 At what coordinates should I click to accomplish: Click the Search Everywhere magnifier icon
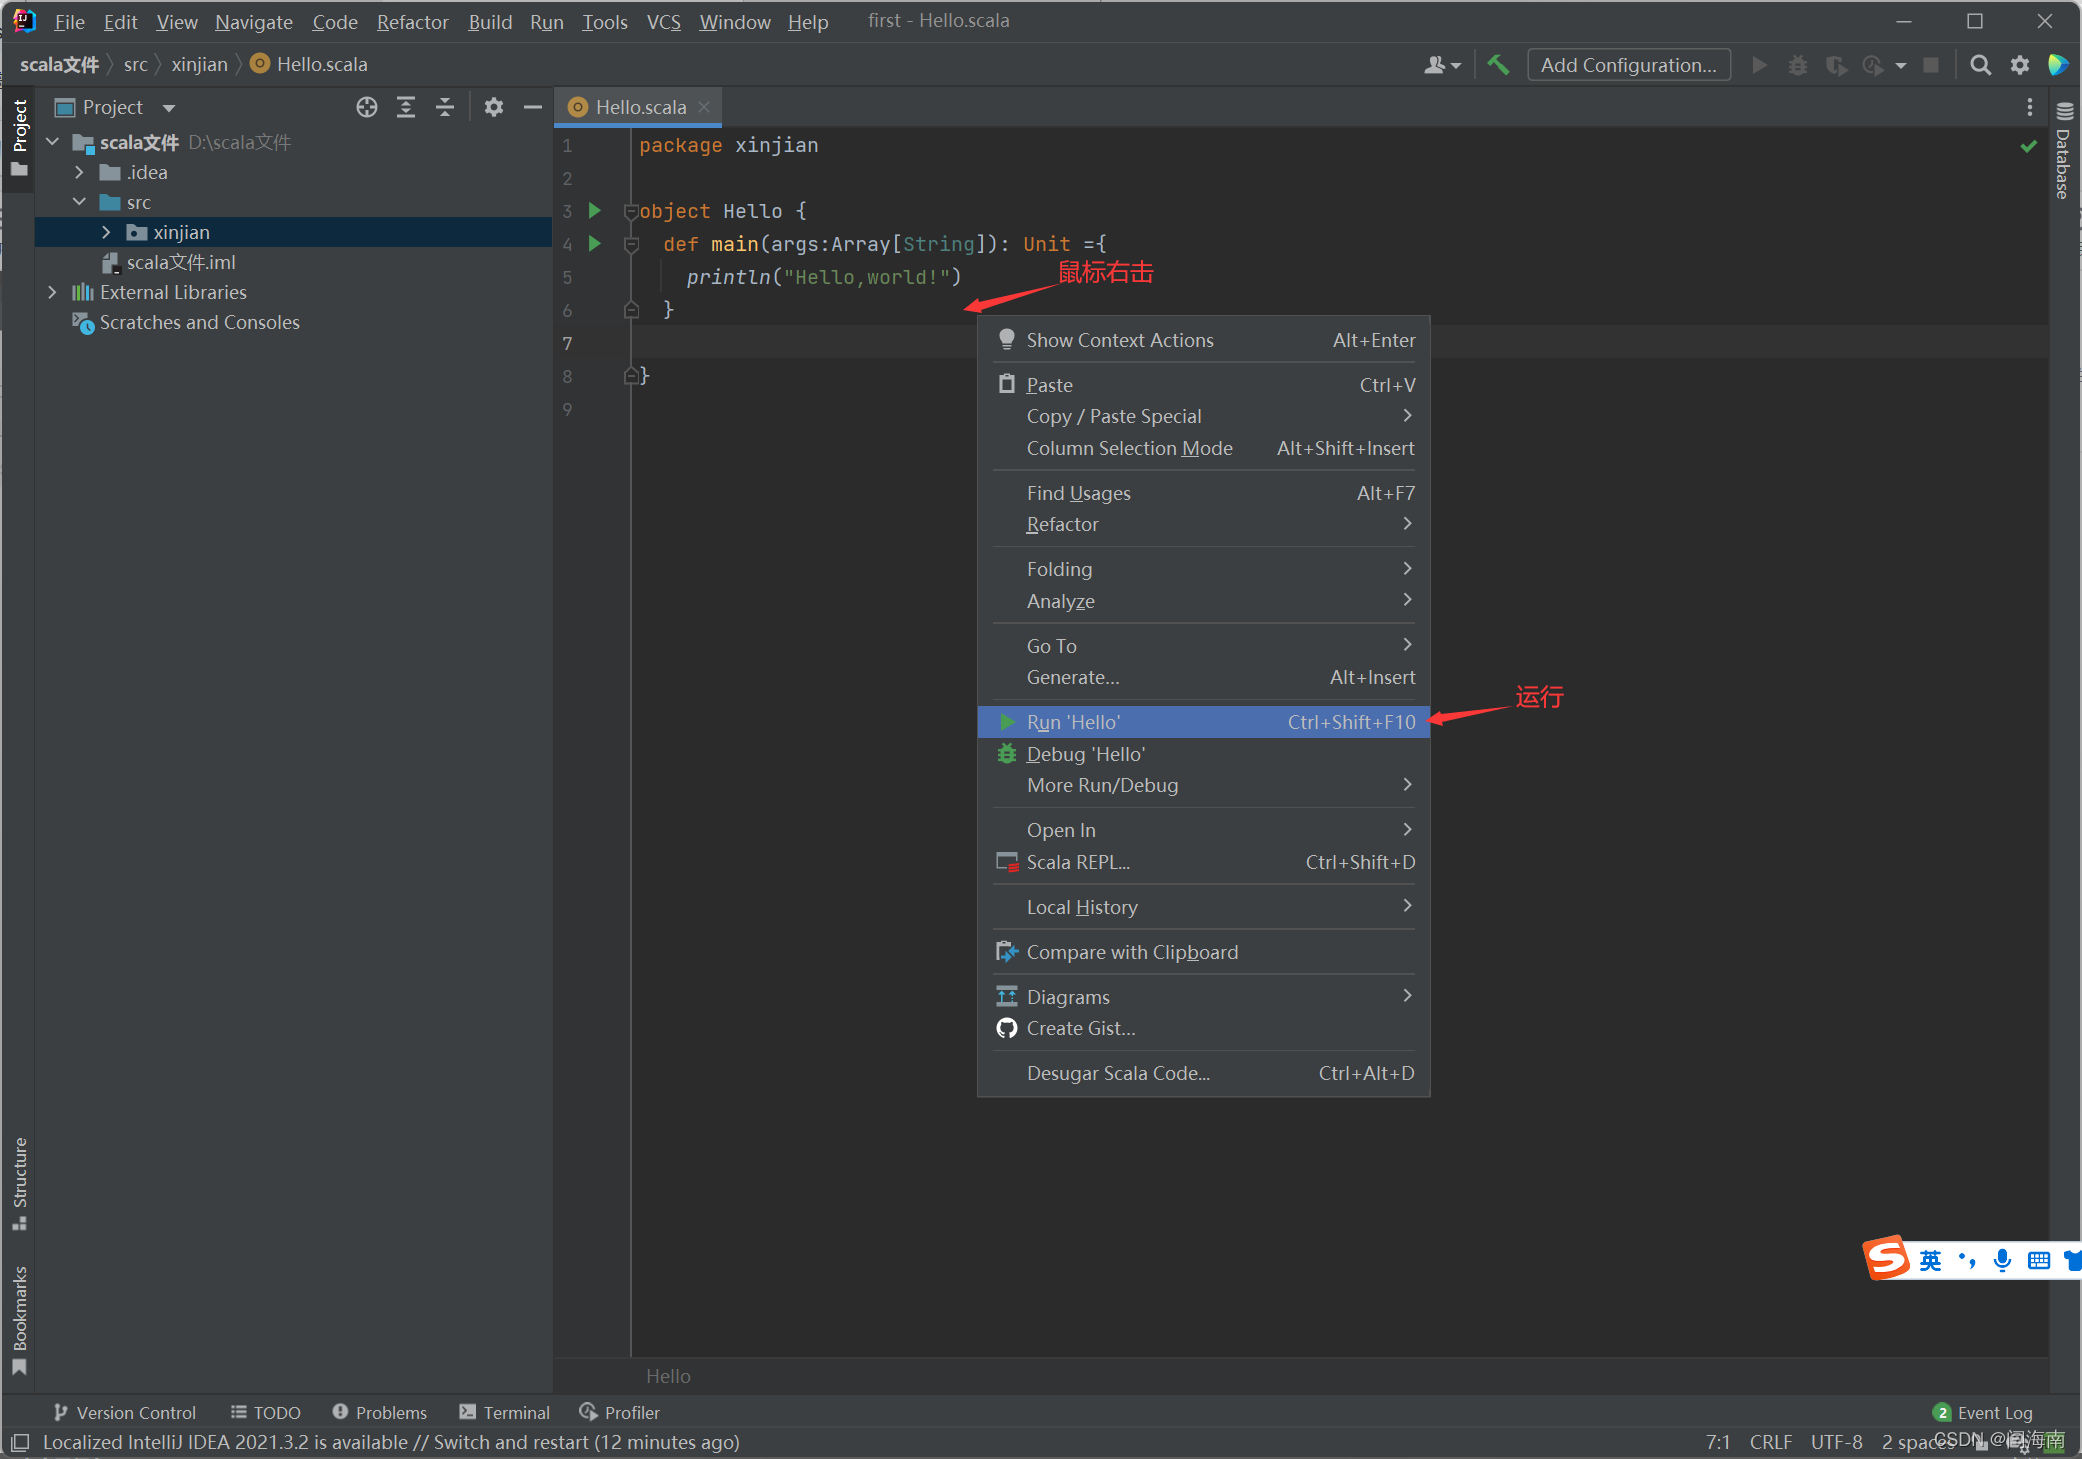tap(1979, 65)
